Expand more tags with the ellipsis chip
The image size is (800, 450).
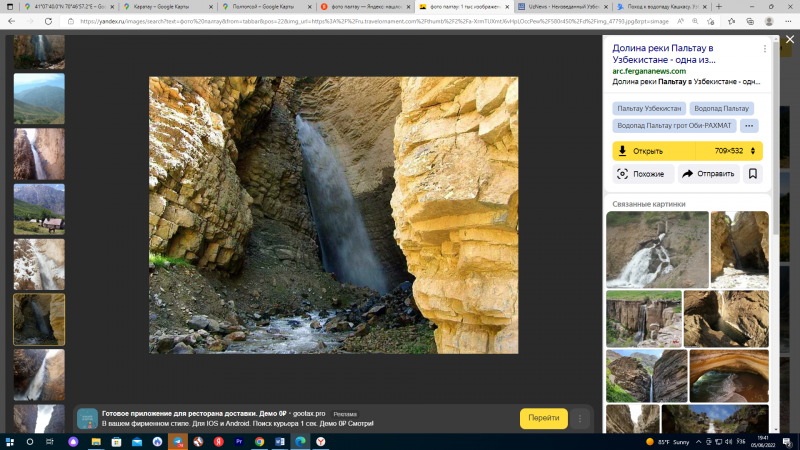(749, 126)
